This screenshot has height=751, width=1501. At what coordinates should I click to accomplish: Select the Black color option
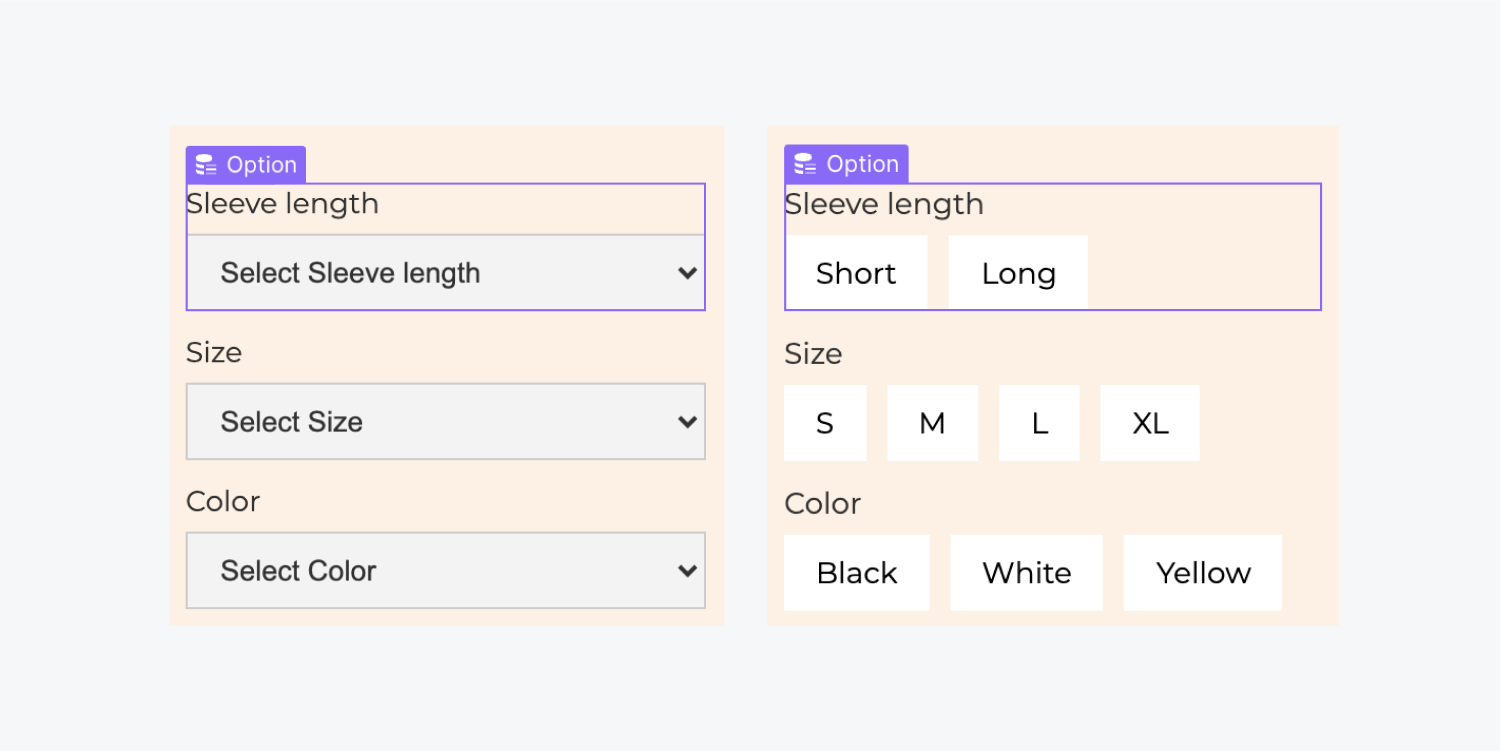[857, 573]
